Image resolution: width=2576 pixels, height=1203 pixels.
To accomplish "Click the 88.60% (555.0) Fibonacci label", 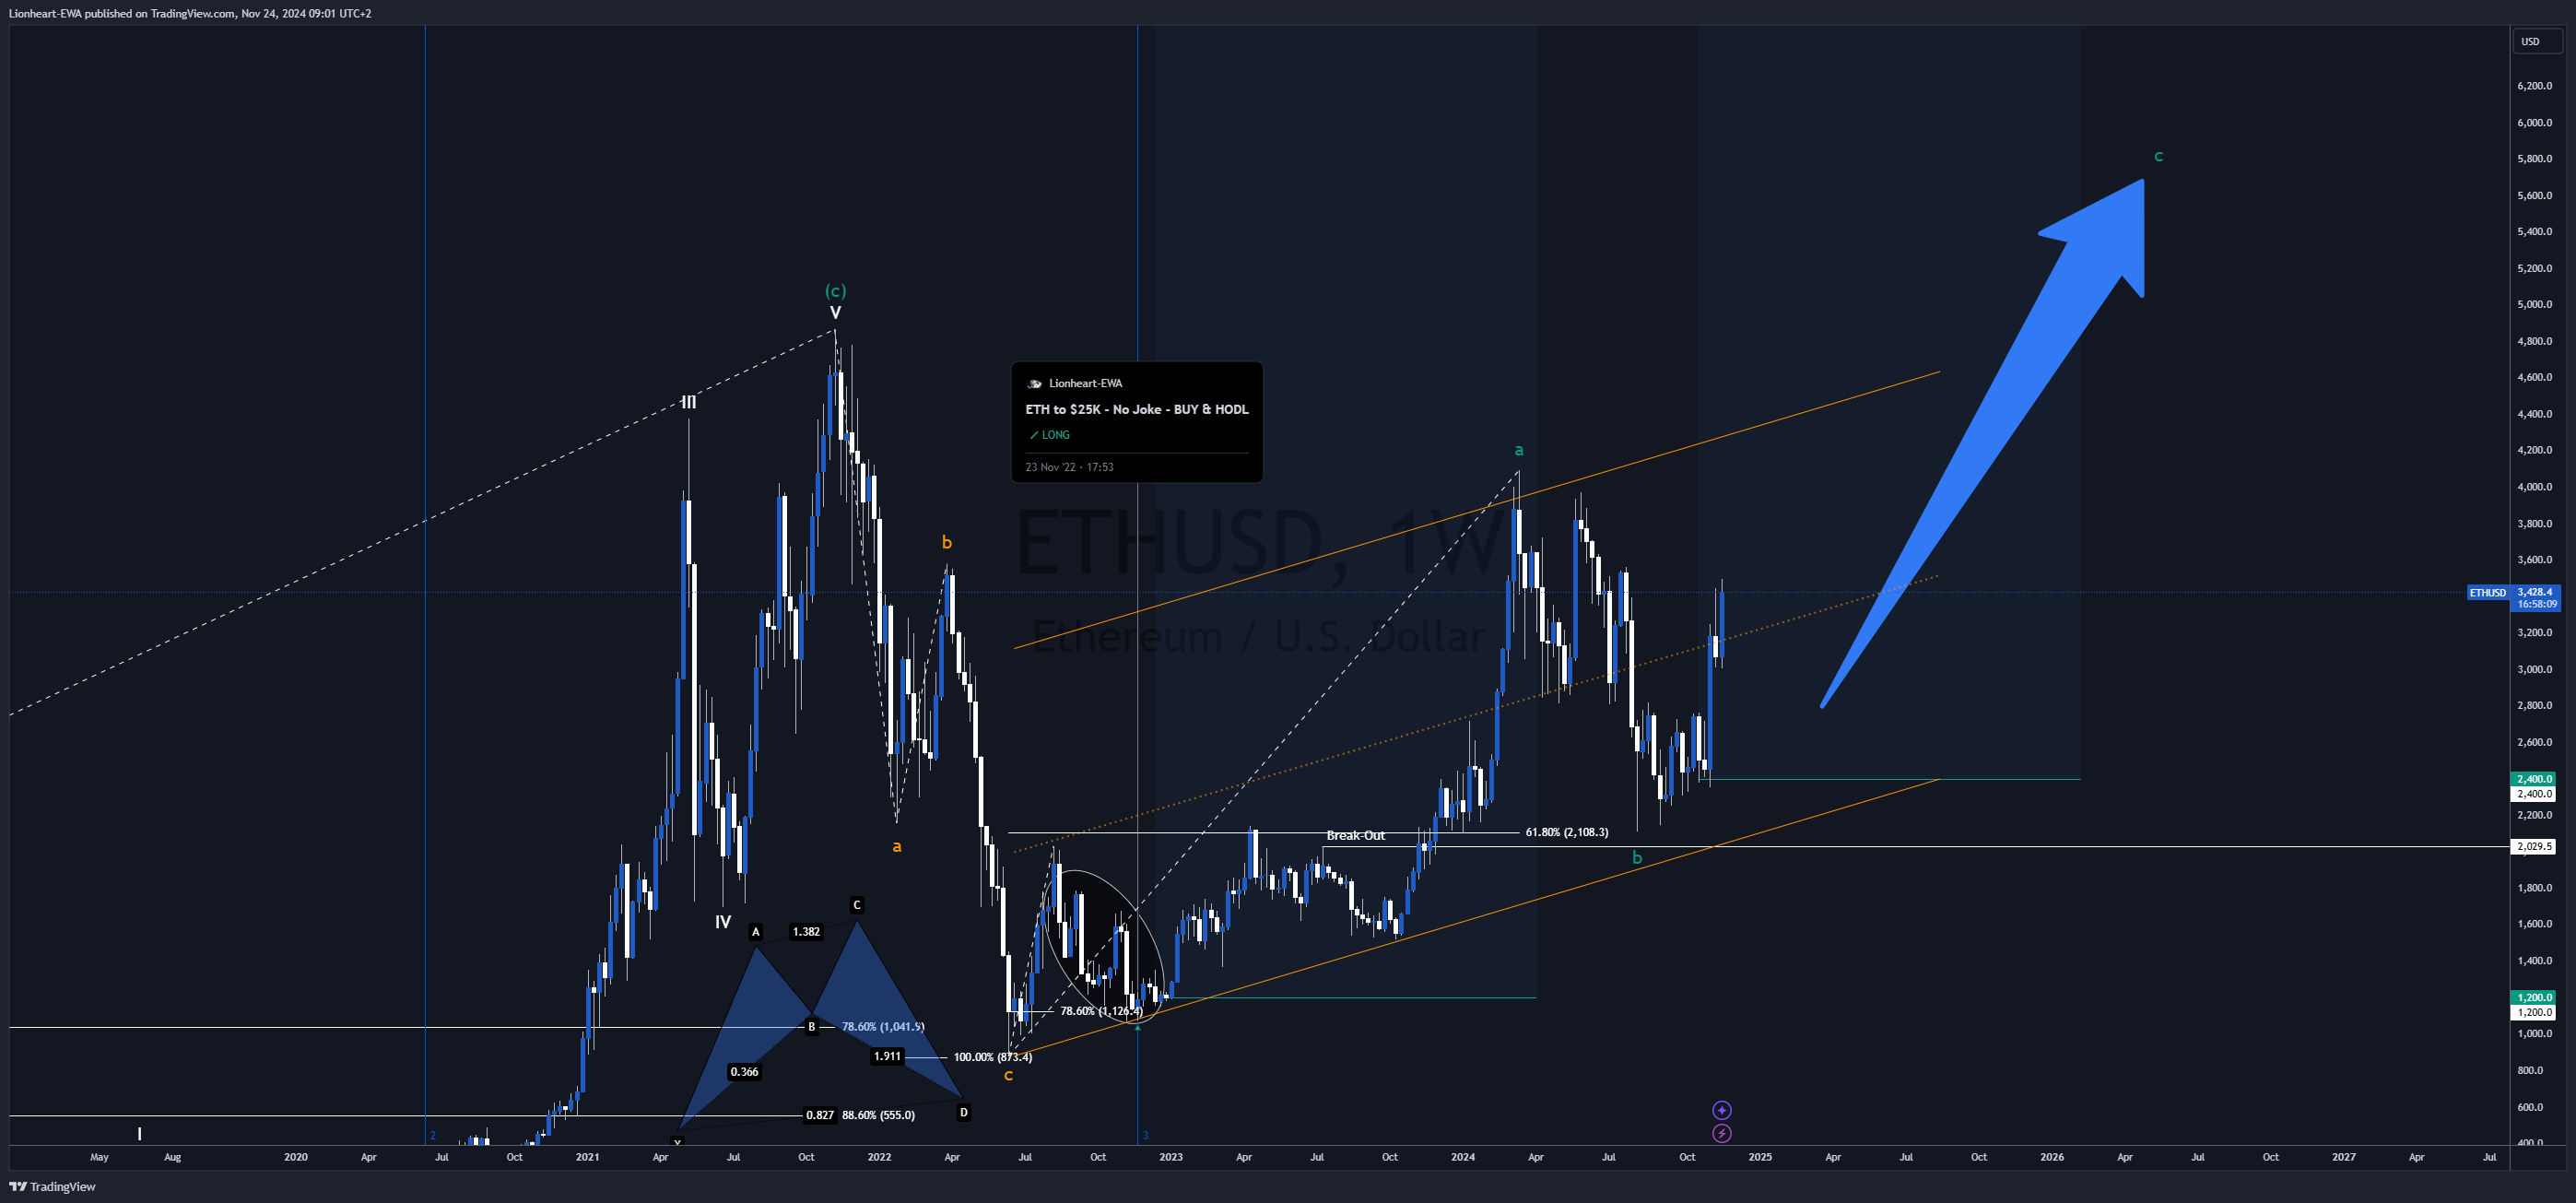I will click(x=878, y=1115).
